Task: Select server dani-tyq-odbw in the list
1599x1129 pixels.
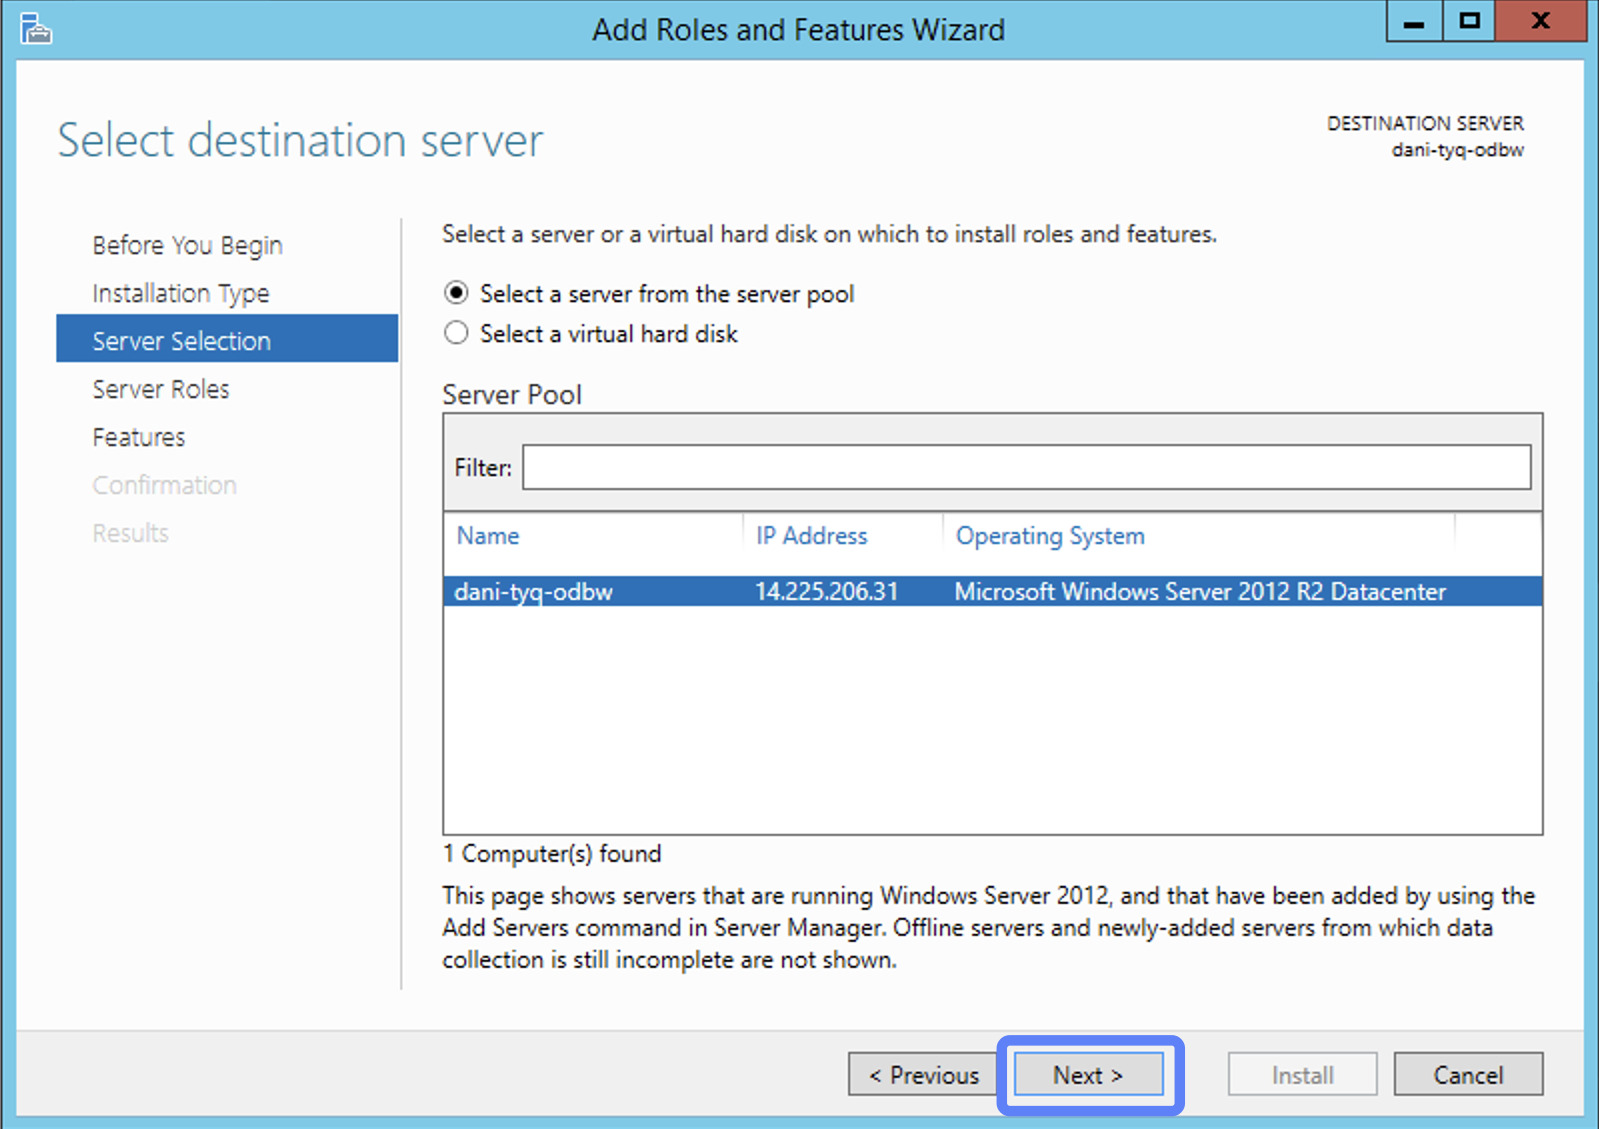Action: (x=533, y=592)
